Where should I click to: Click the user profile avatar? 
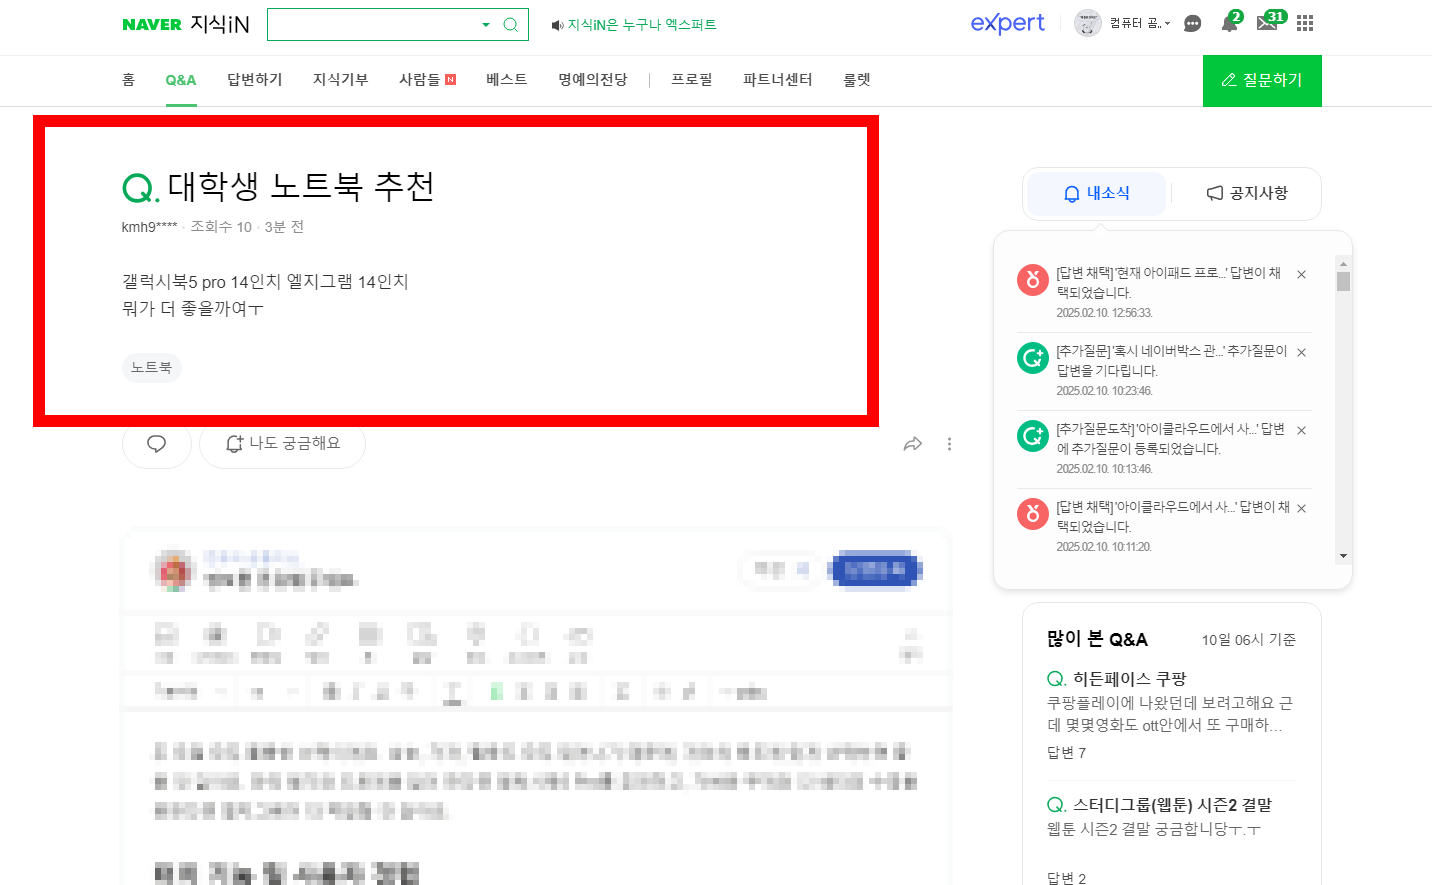coord(1087,23)
